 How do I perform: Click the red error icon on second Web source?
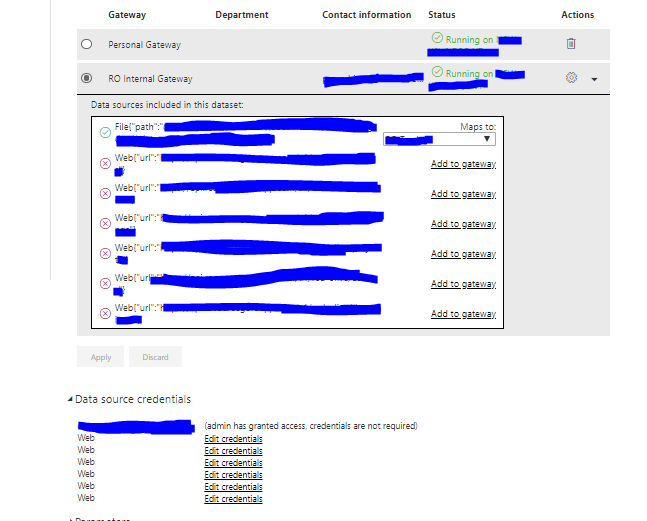pos(105,193)
